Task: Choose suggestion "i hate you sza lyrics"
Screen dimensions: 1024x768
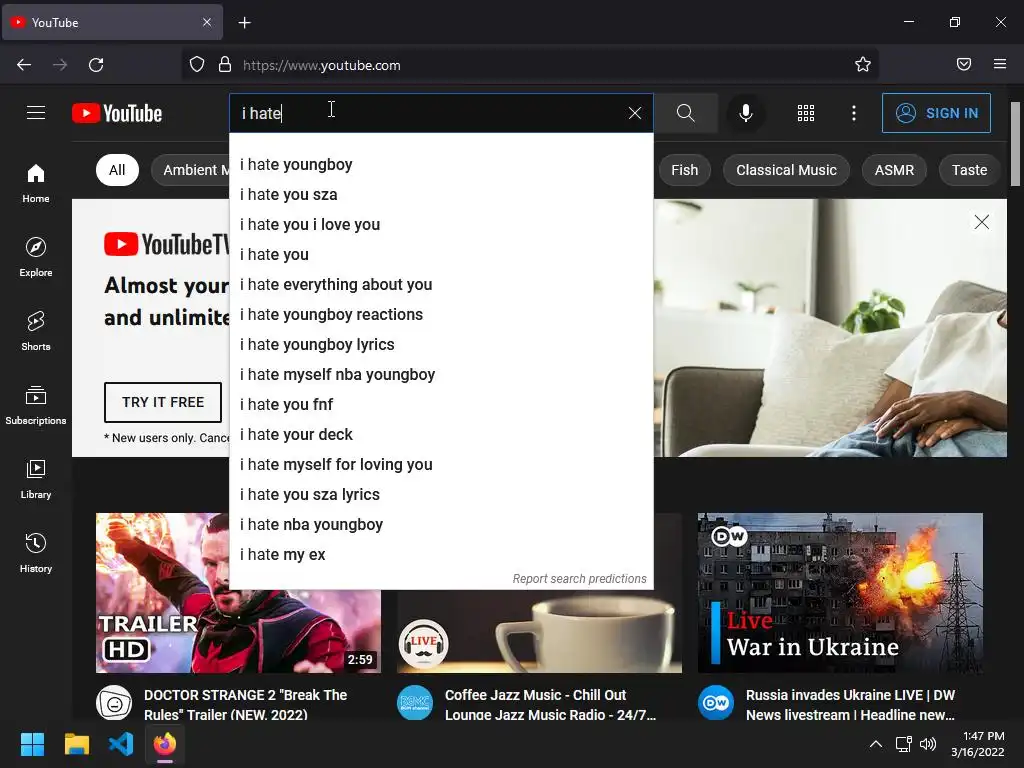Action: click(x=441, y=495)
